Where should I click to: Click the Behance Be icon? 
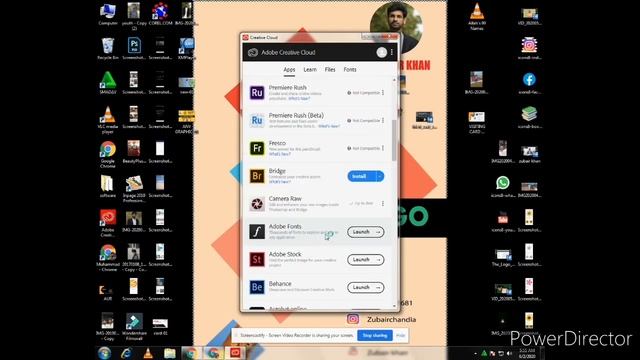coord(257,287)
